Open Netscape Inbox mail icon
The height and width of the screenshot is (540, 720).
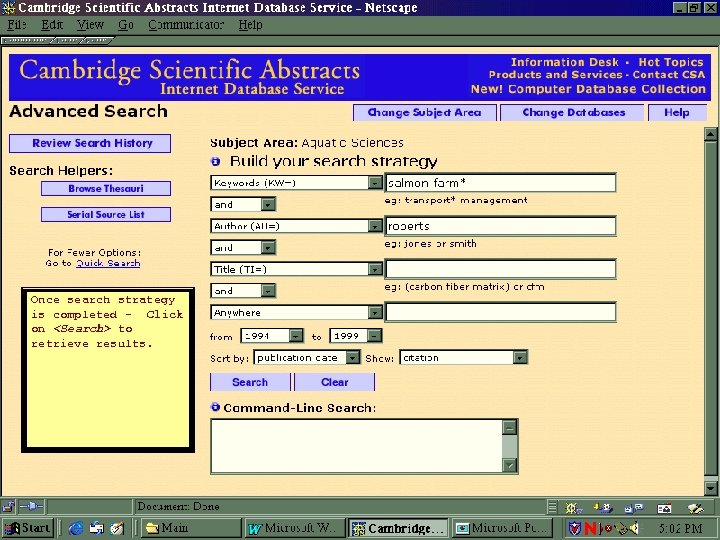pyautogui.click(x=603, y=508)
